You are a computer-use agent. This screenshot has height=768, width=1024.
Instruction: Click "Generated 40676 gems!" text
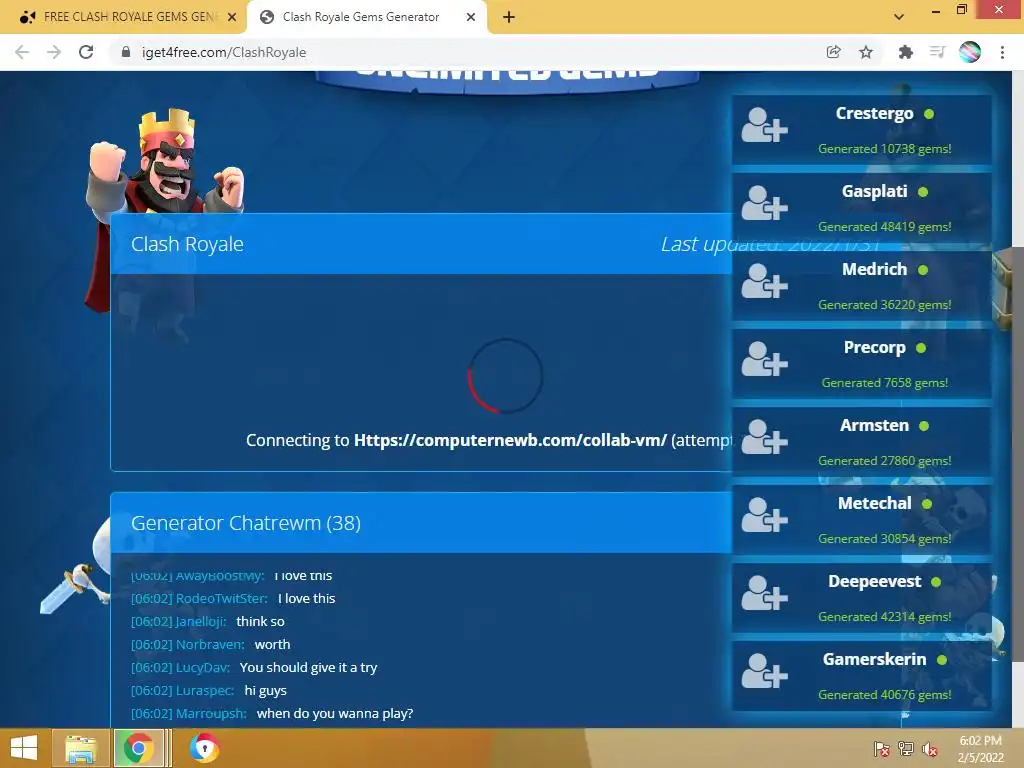885,695
